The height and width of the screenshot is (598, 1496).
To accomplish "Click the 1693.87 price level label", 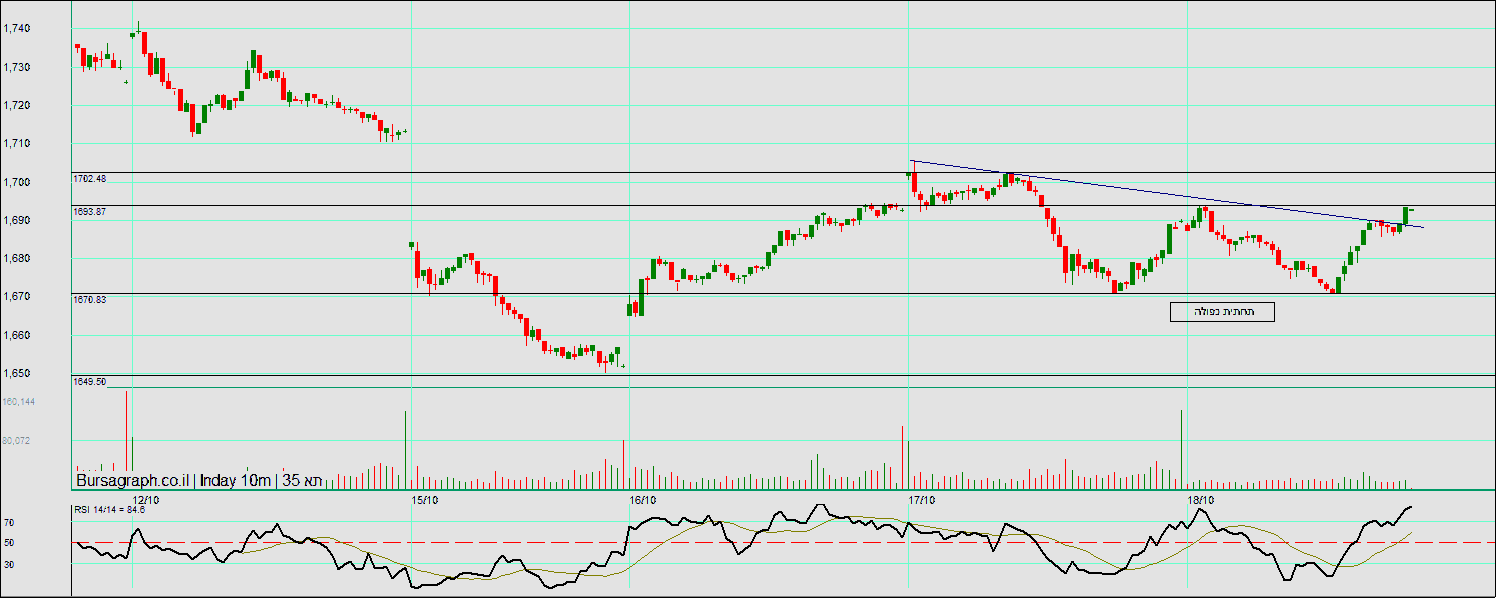I will [x=89, y=212].
